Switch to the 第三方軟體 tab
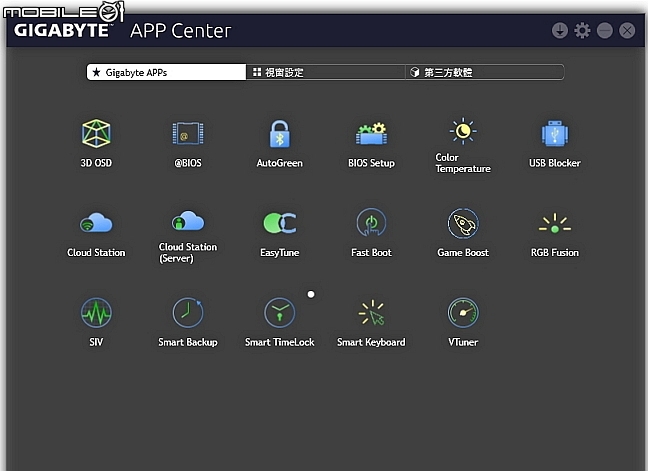This screenshot has width=648, height=471. pos(484,72)
